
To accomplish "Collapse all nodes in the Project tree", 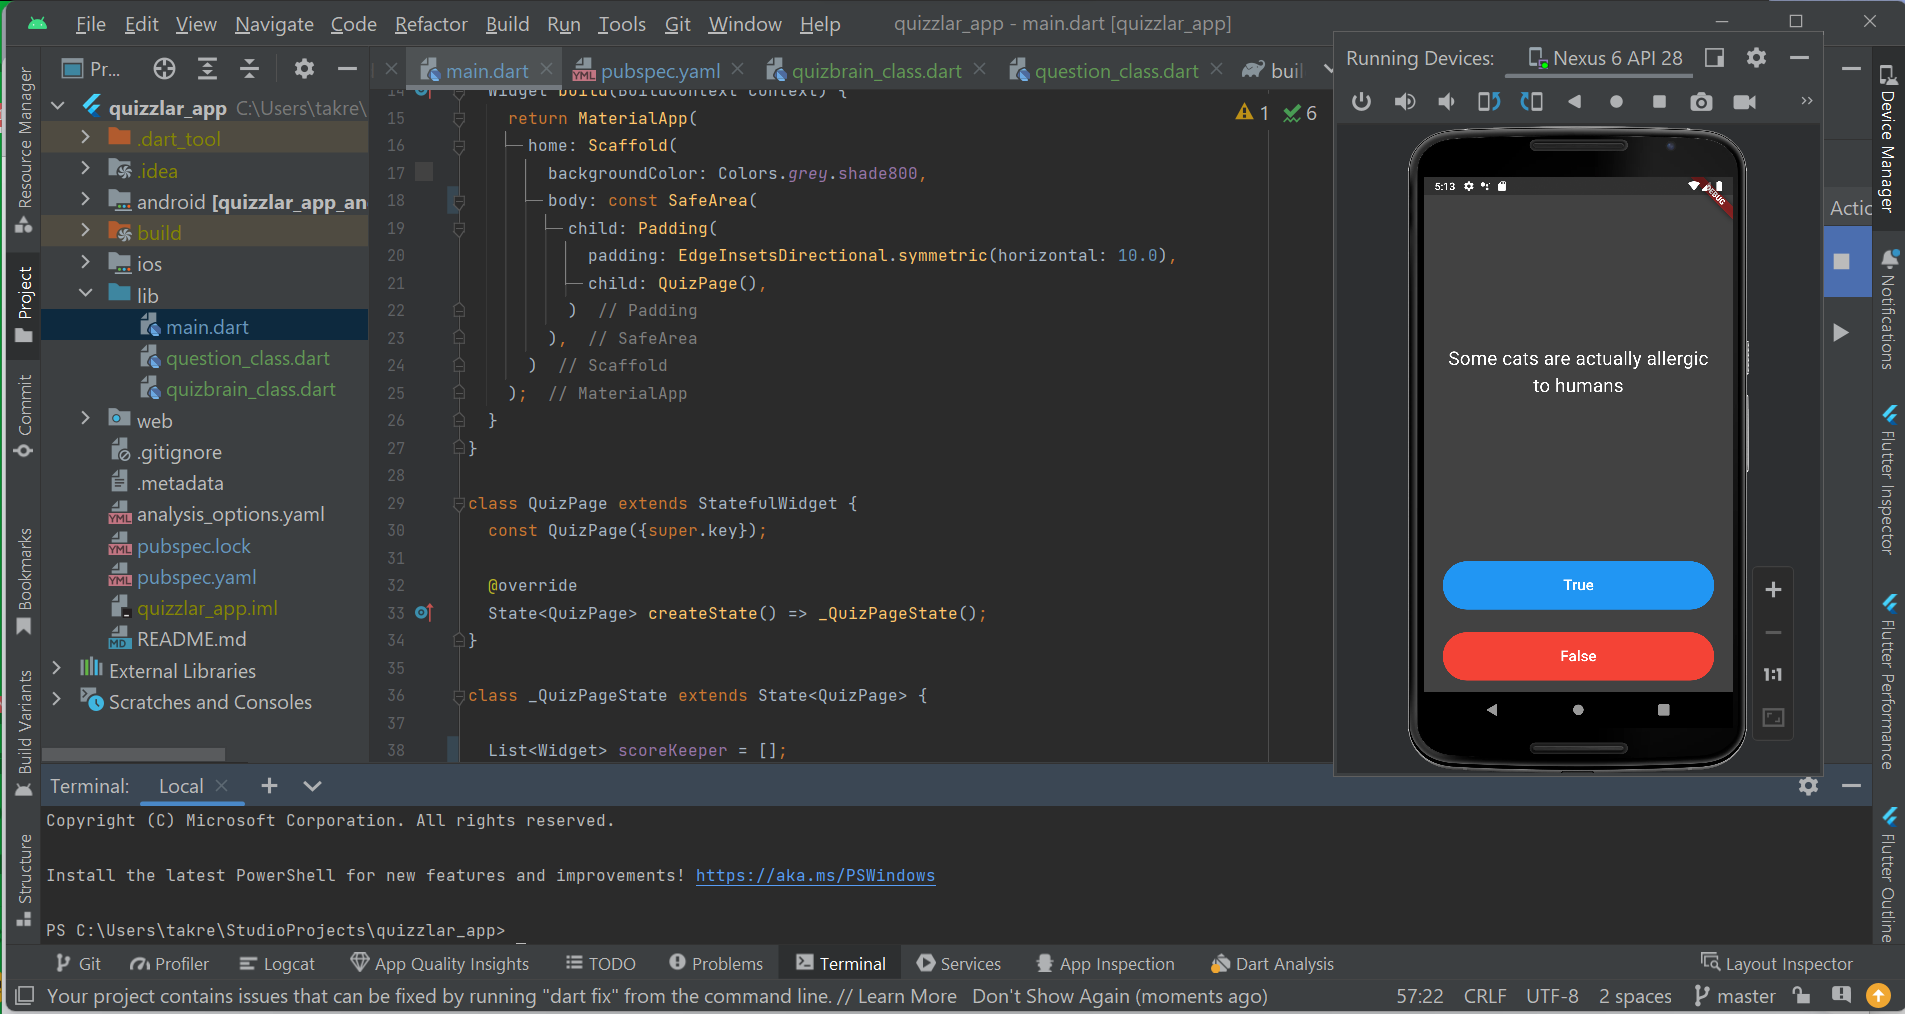I will pyautogui.click(x=251, y=69).
